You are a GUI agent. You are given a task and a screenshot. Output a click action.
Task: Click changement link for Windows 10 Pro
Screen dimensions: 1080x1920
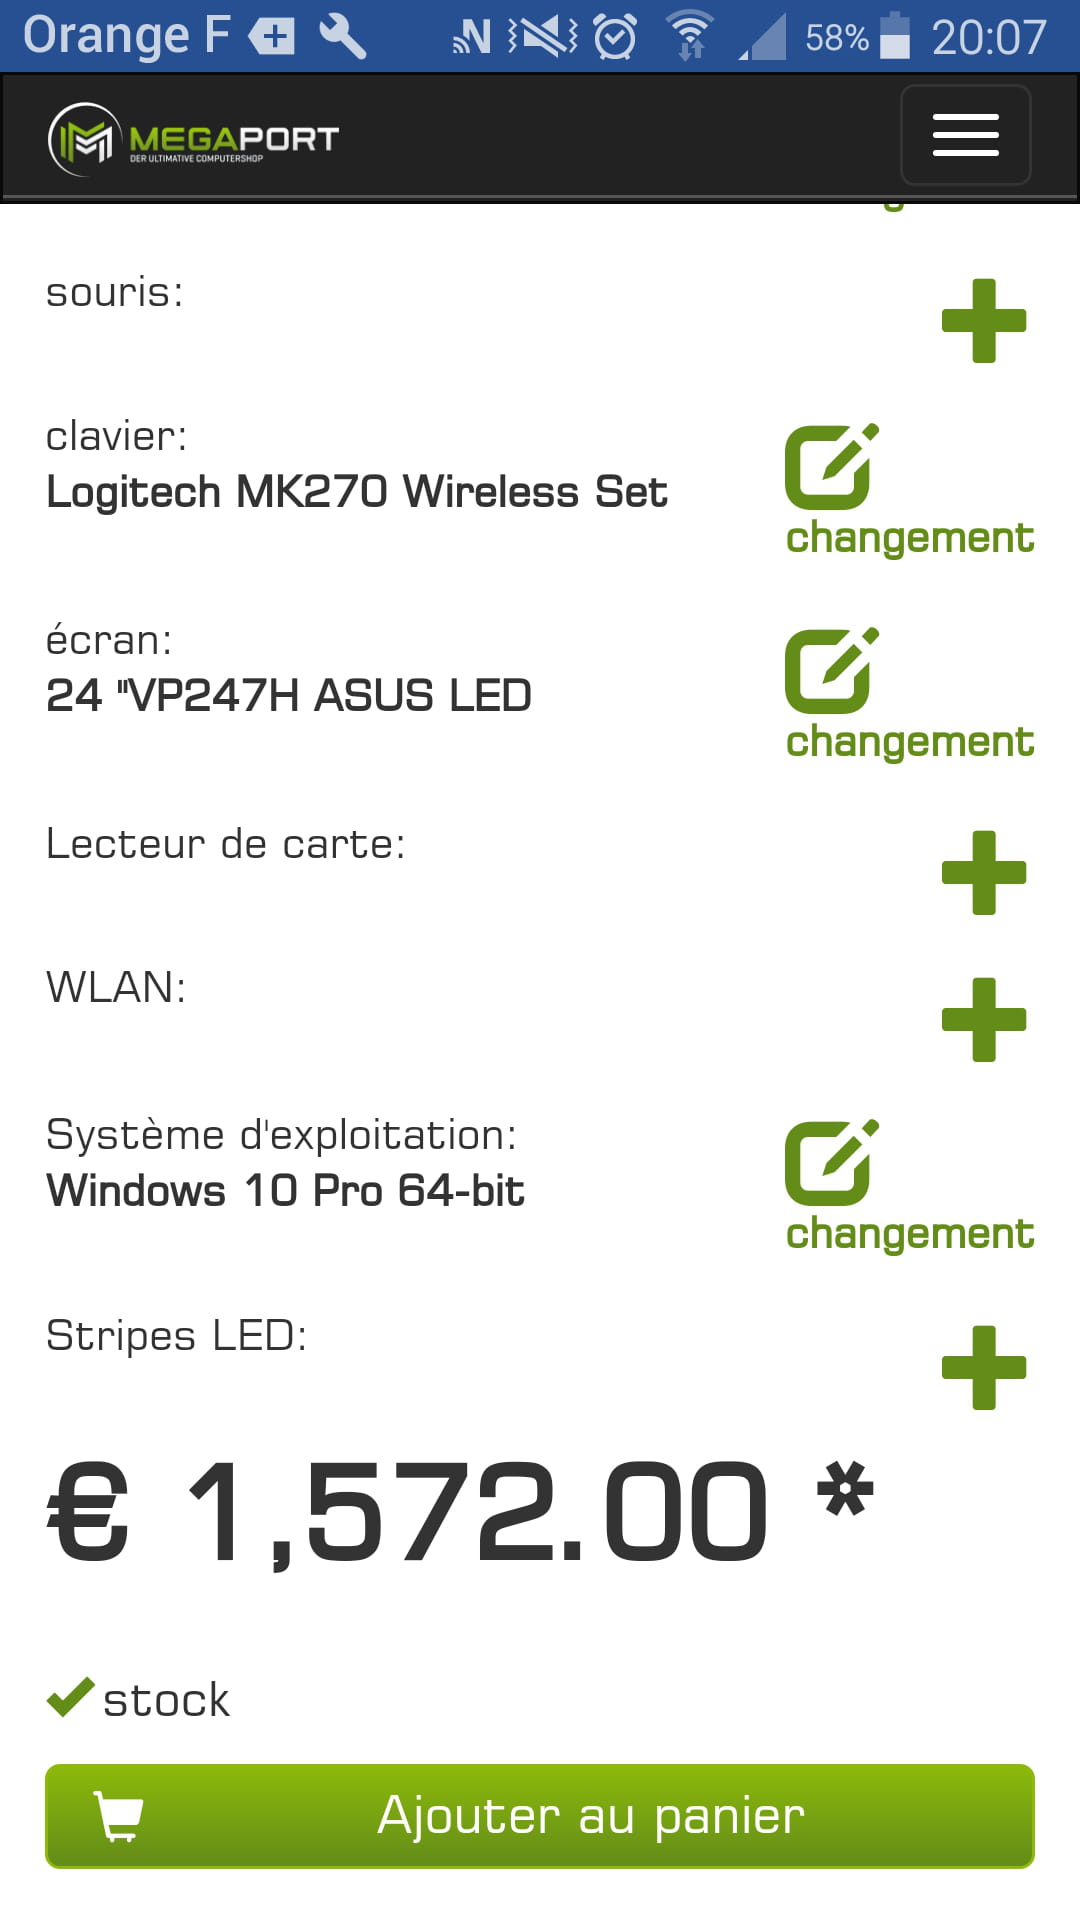point(909,1235)
